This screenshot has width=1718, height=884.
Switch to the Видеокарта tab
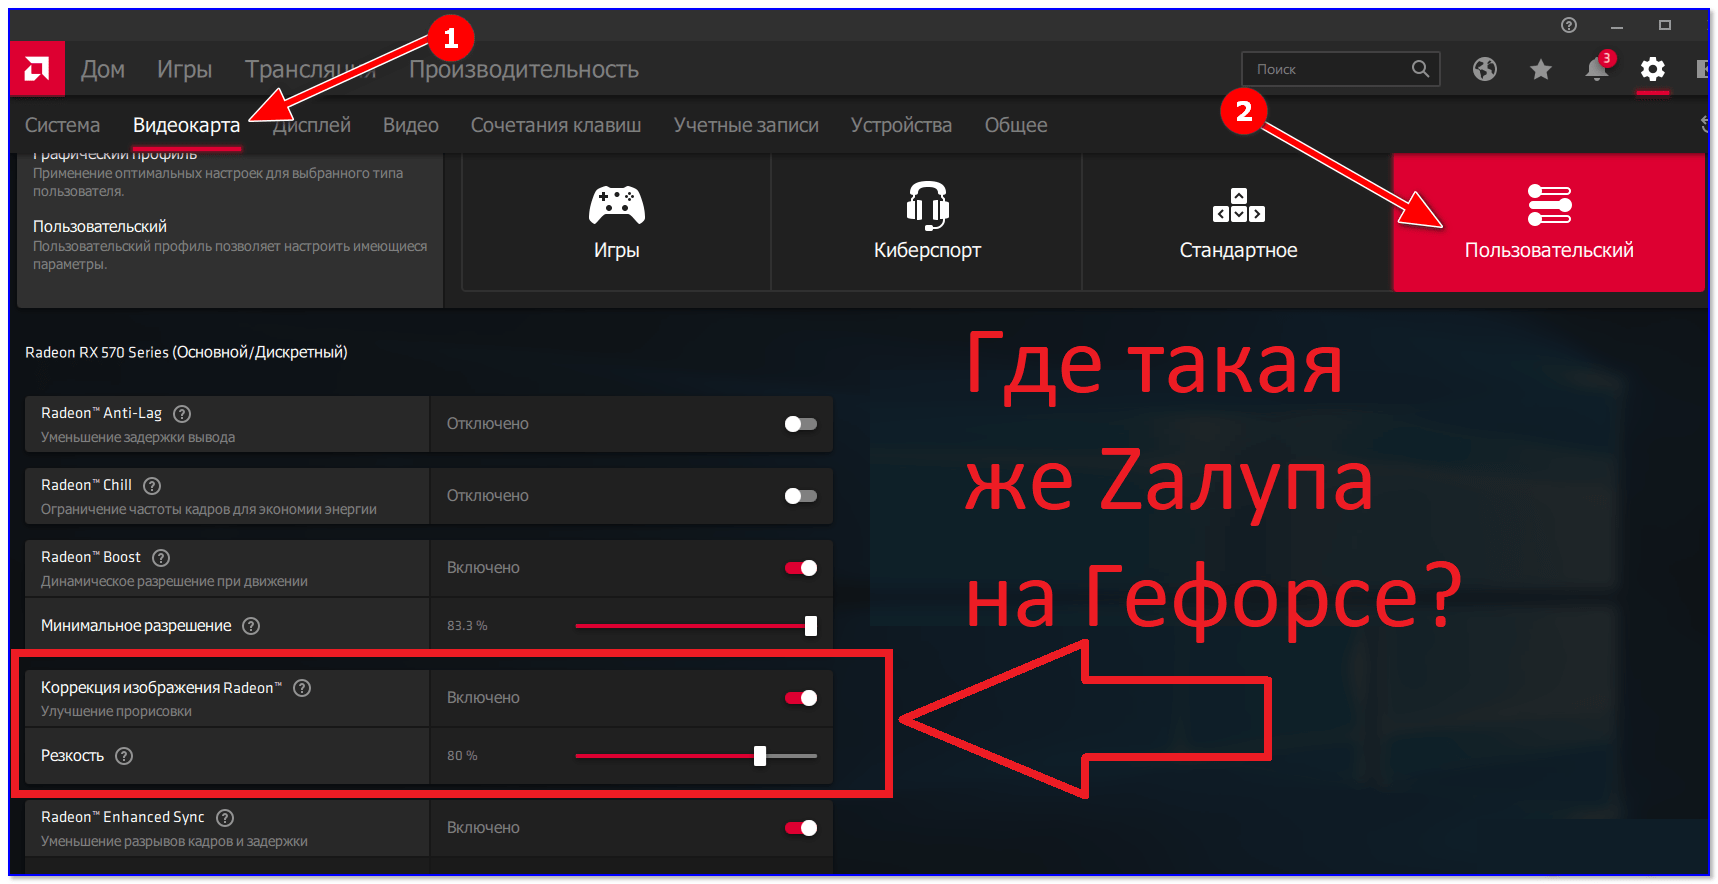pos(187,125)
